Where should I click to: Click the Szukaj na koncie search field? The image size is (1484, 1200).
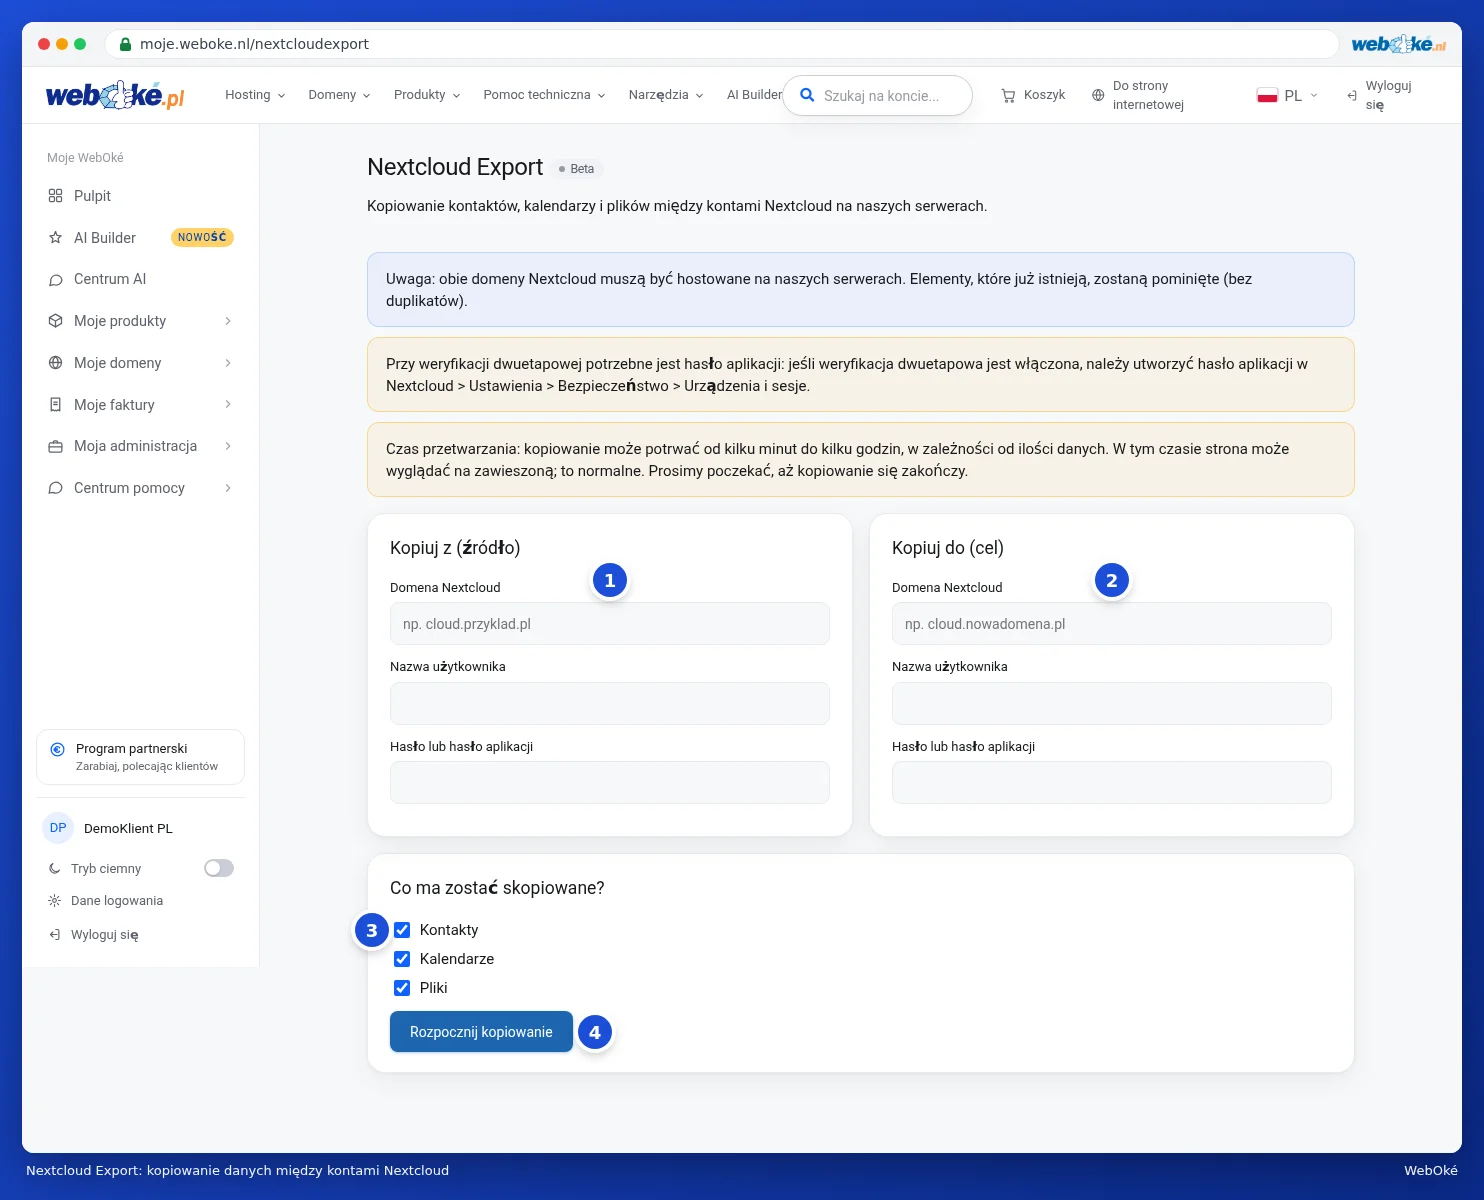coord(878,96)
